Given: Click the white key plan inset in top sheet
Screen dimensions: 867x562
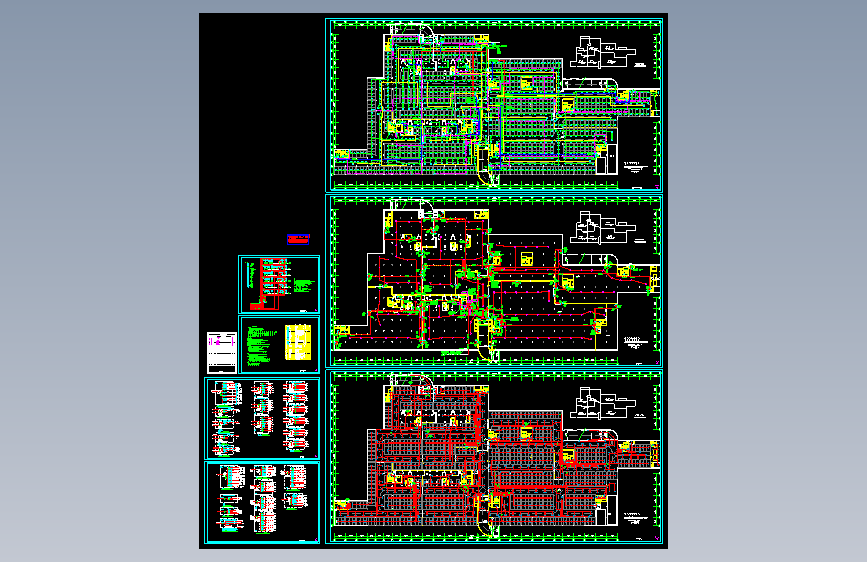Looking at the screenshot, I should pyautogui.click(x=603, y=53).
